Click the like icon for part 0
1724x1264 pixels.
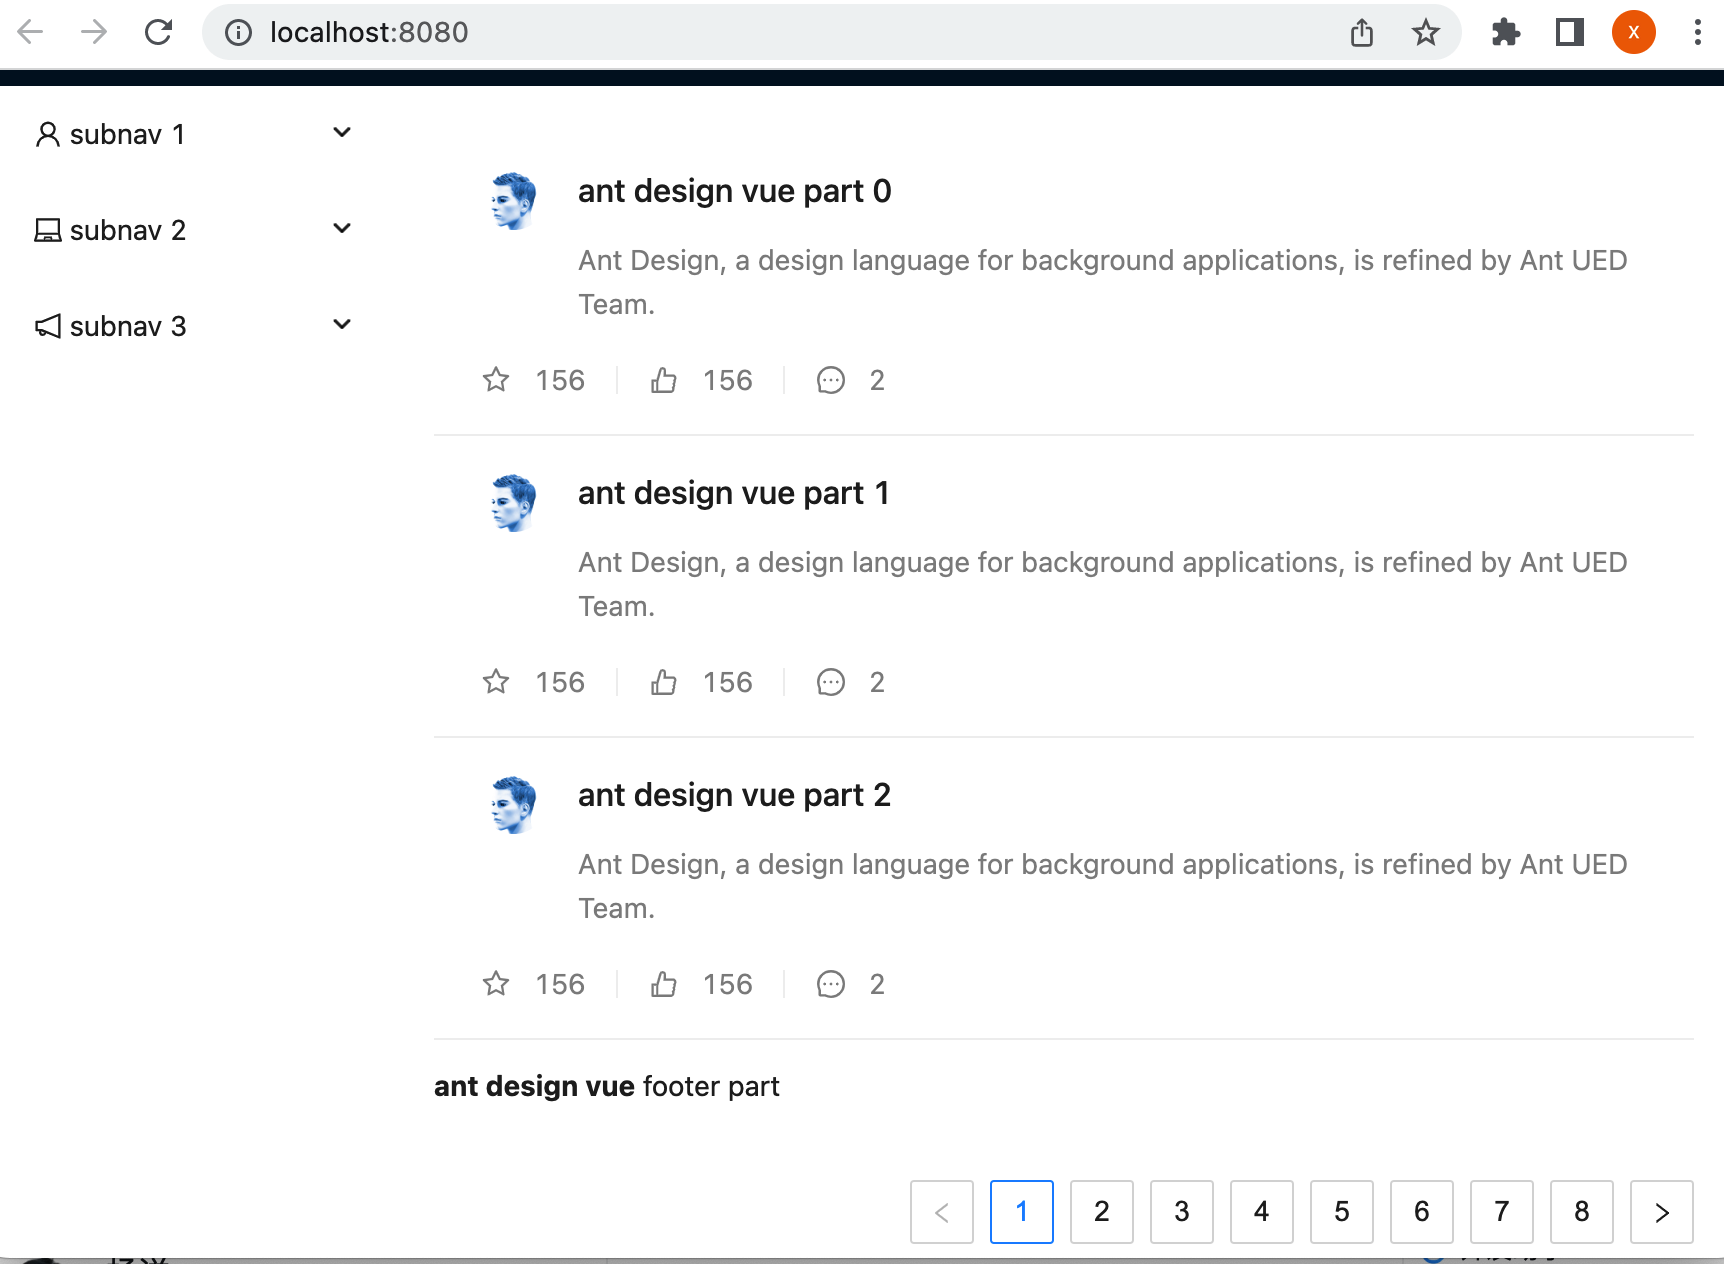click(x=664, y=380)
